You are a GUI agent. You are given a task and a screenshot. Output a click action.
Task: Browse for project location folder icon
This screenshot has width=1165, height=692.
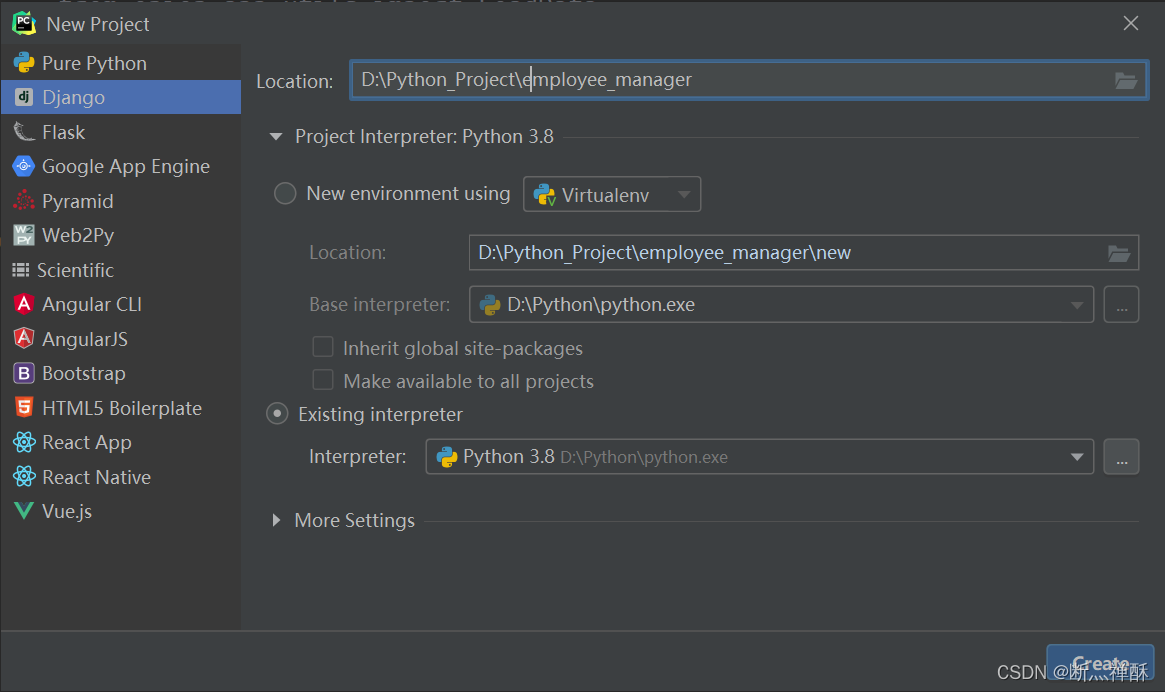coord(1126,81)
